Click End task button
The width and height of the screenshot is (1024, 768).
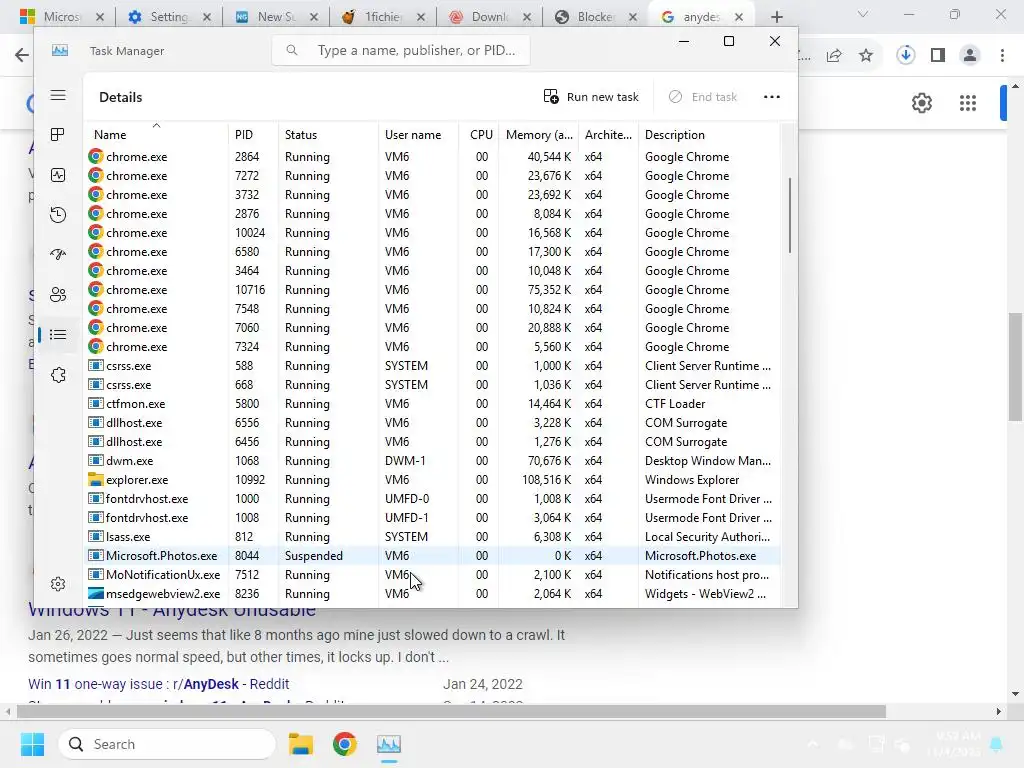click(703, 97)
